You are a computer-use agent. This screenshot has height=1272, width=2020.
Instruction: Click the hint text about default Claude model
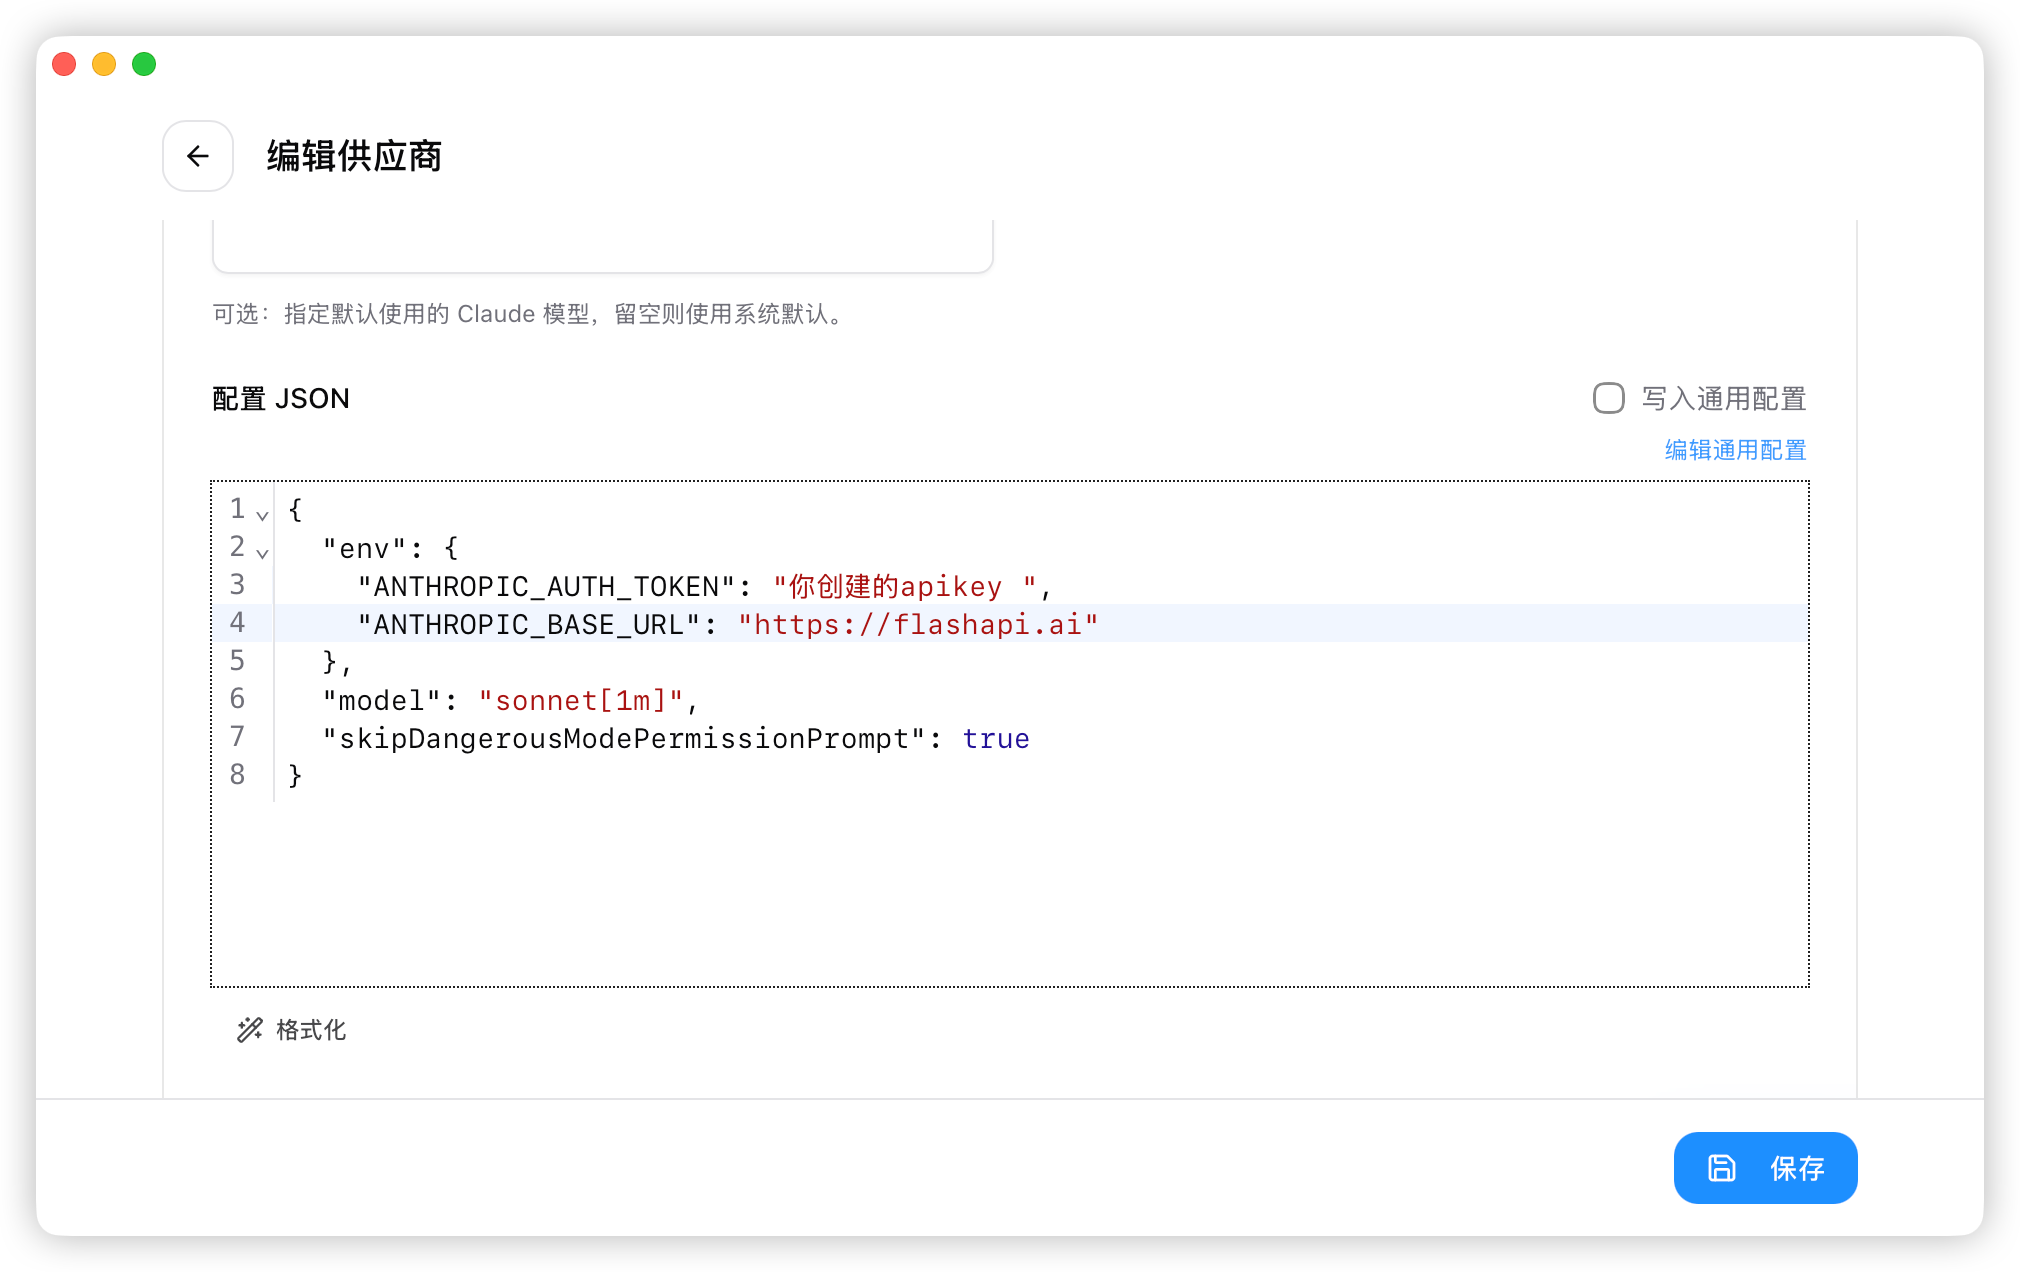(x=530, y=314)
